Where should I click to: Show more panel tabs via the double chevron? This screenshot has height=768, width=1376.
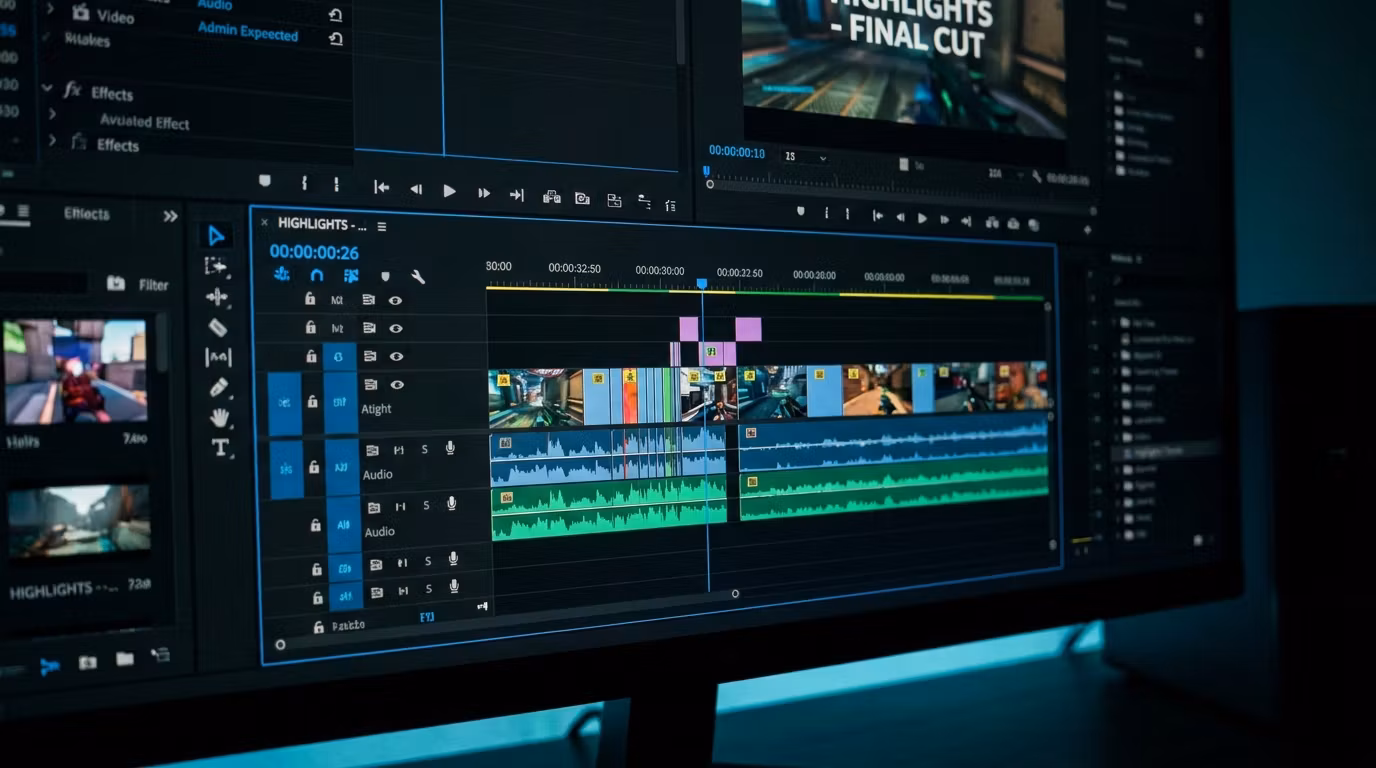pyautogui.click(x=170, y=216)
